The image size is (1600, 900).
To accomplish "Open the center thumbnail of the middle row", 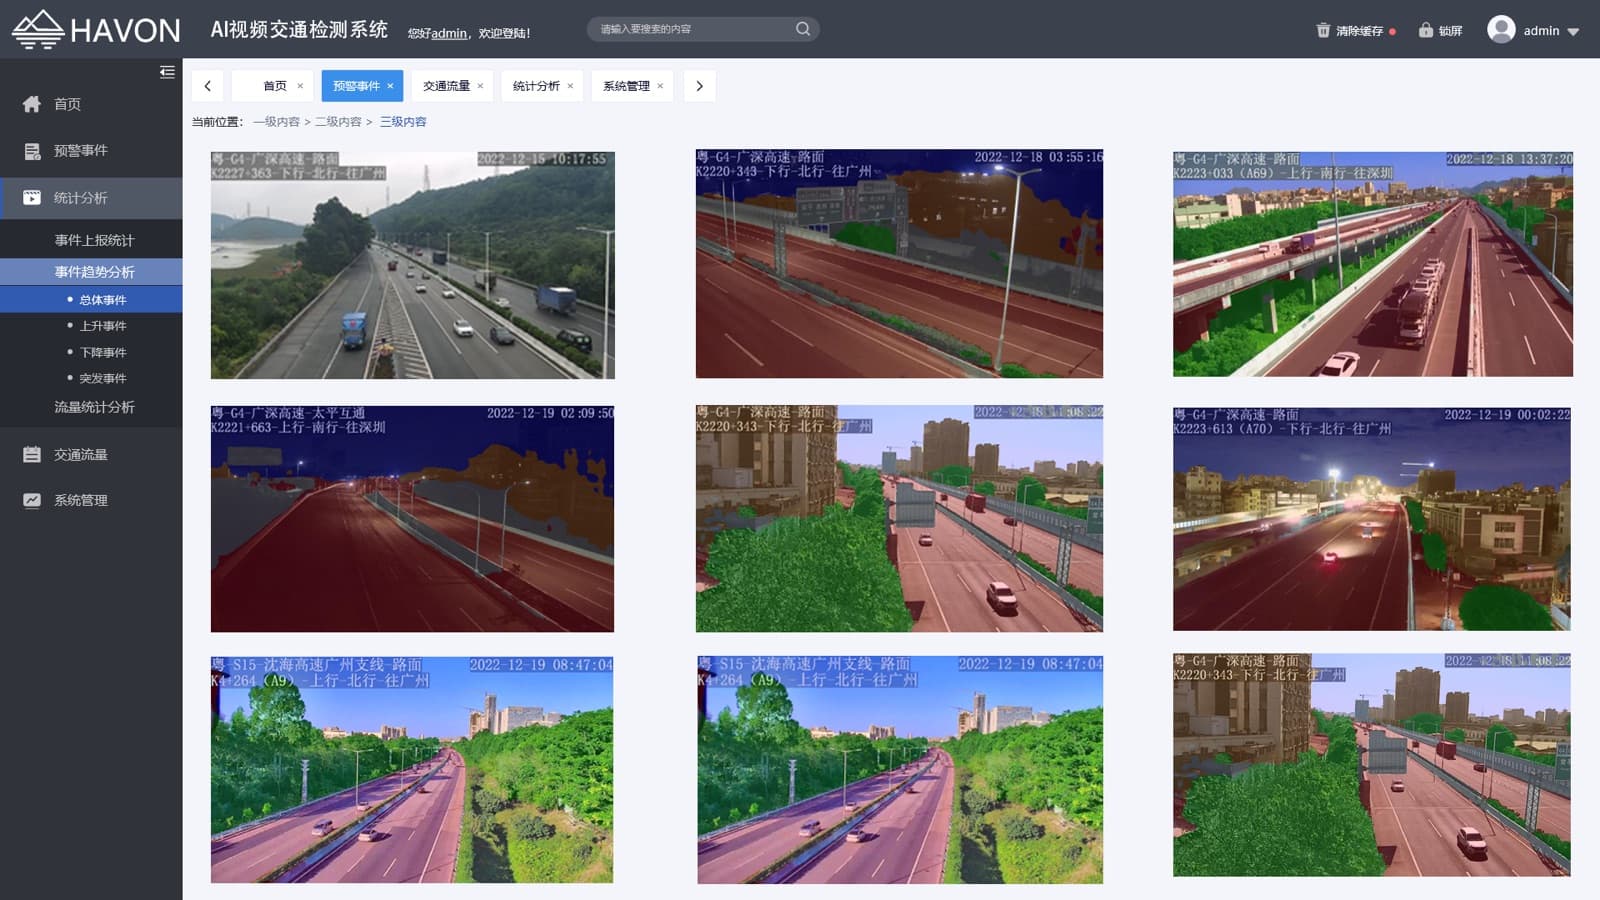I will (899, 518).
